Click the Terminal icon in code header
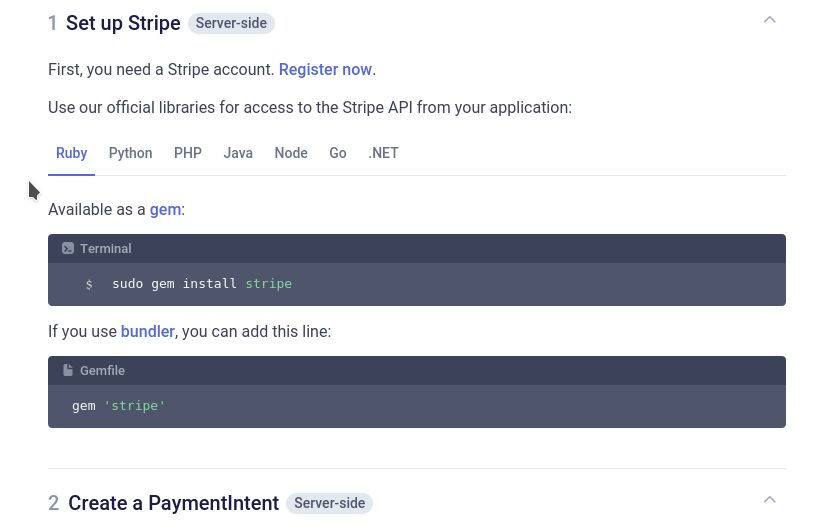 68,248
